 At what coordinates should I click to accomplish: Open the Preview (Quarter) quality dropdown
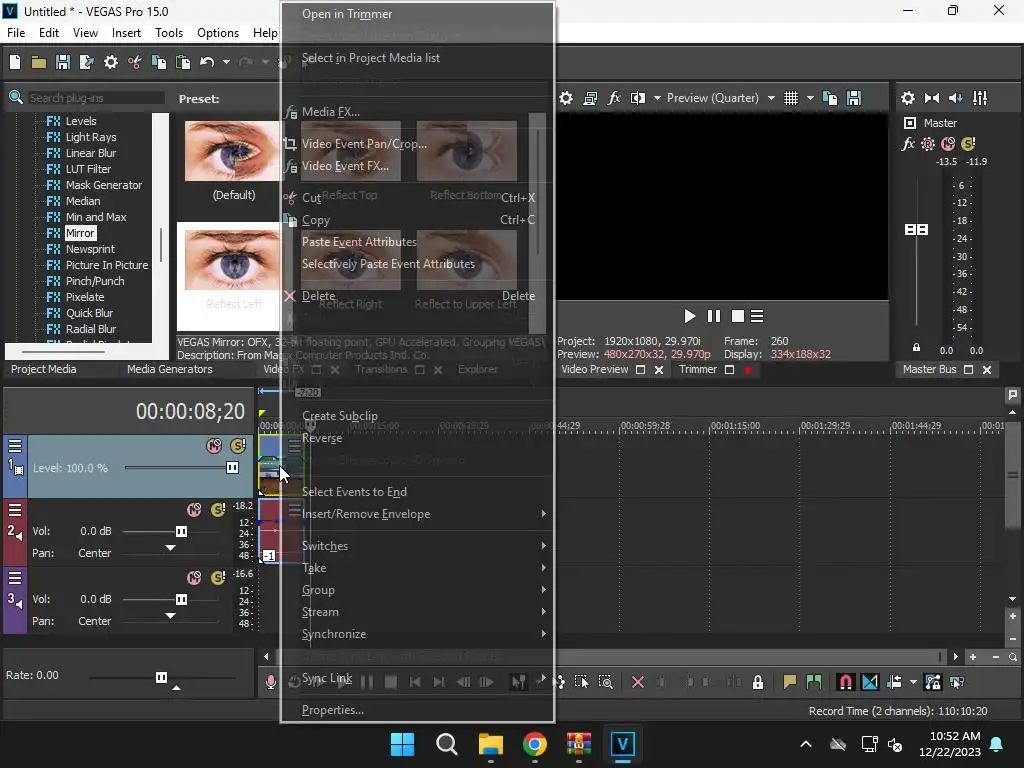click(x=771, y=98)
